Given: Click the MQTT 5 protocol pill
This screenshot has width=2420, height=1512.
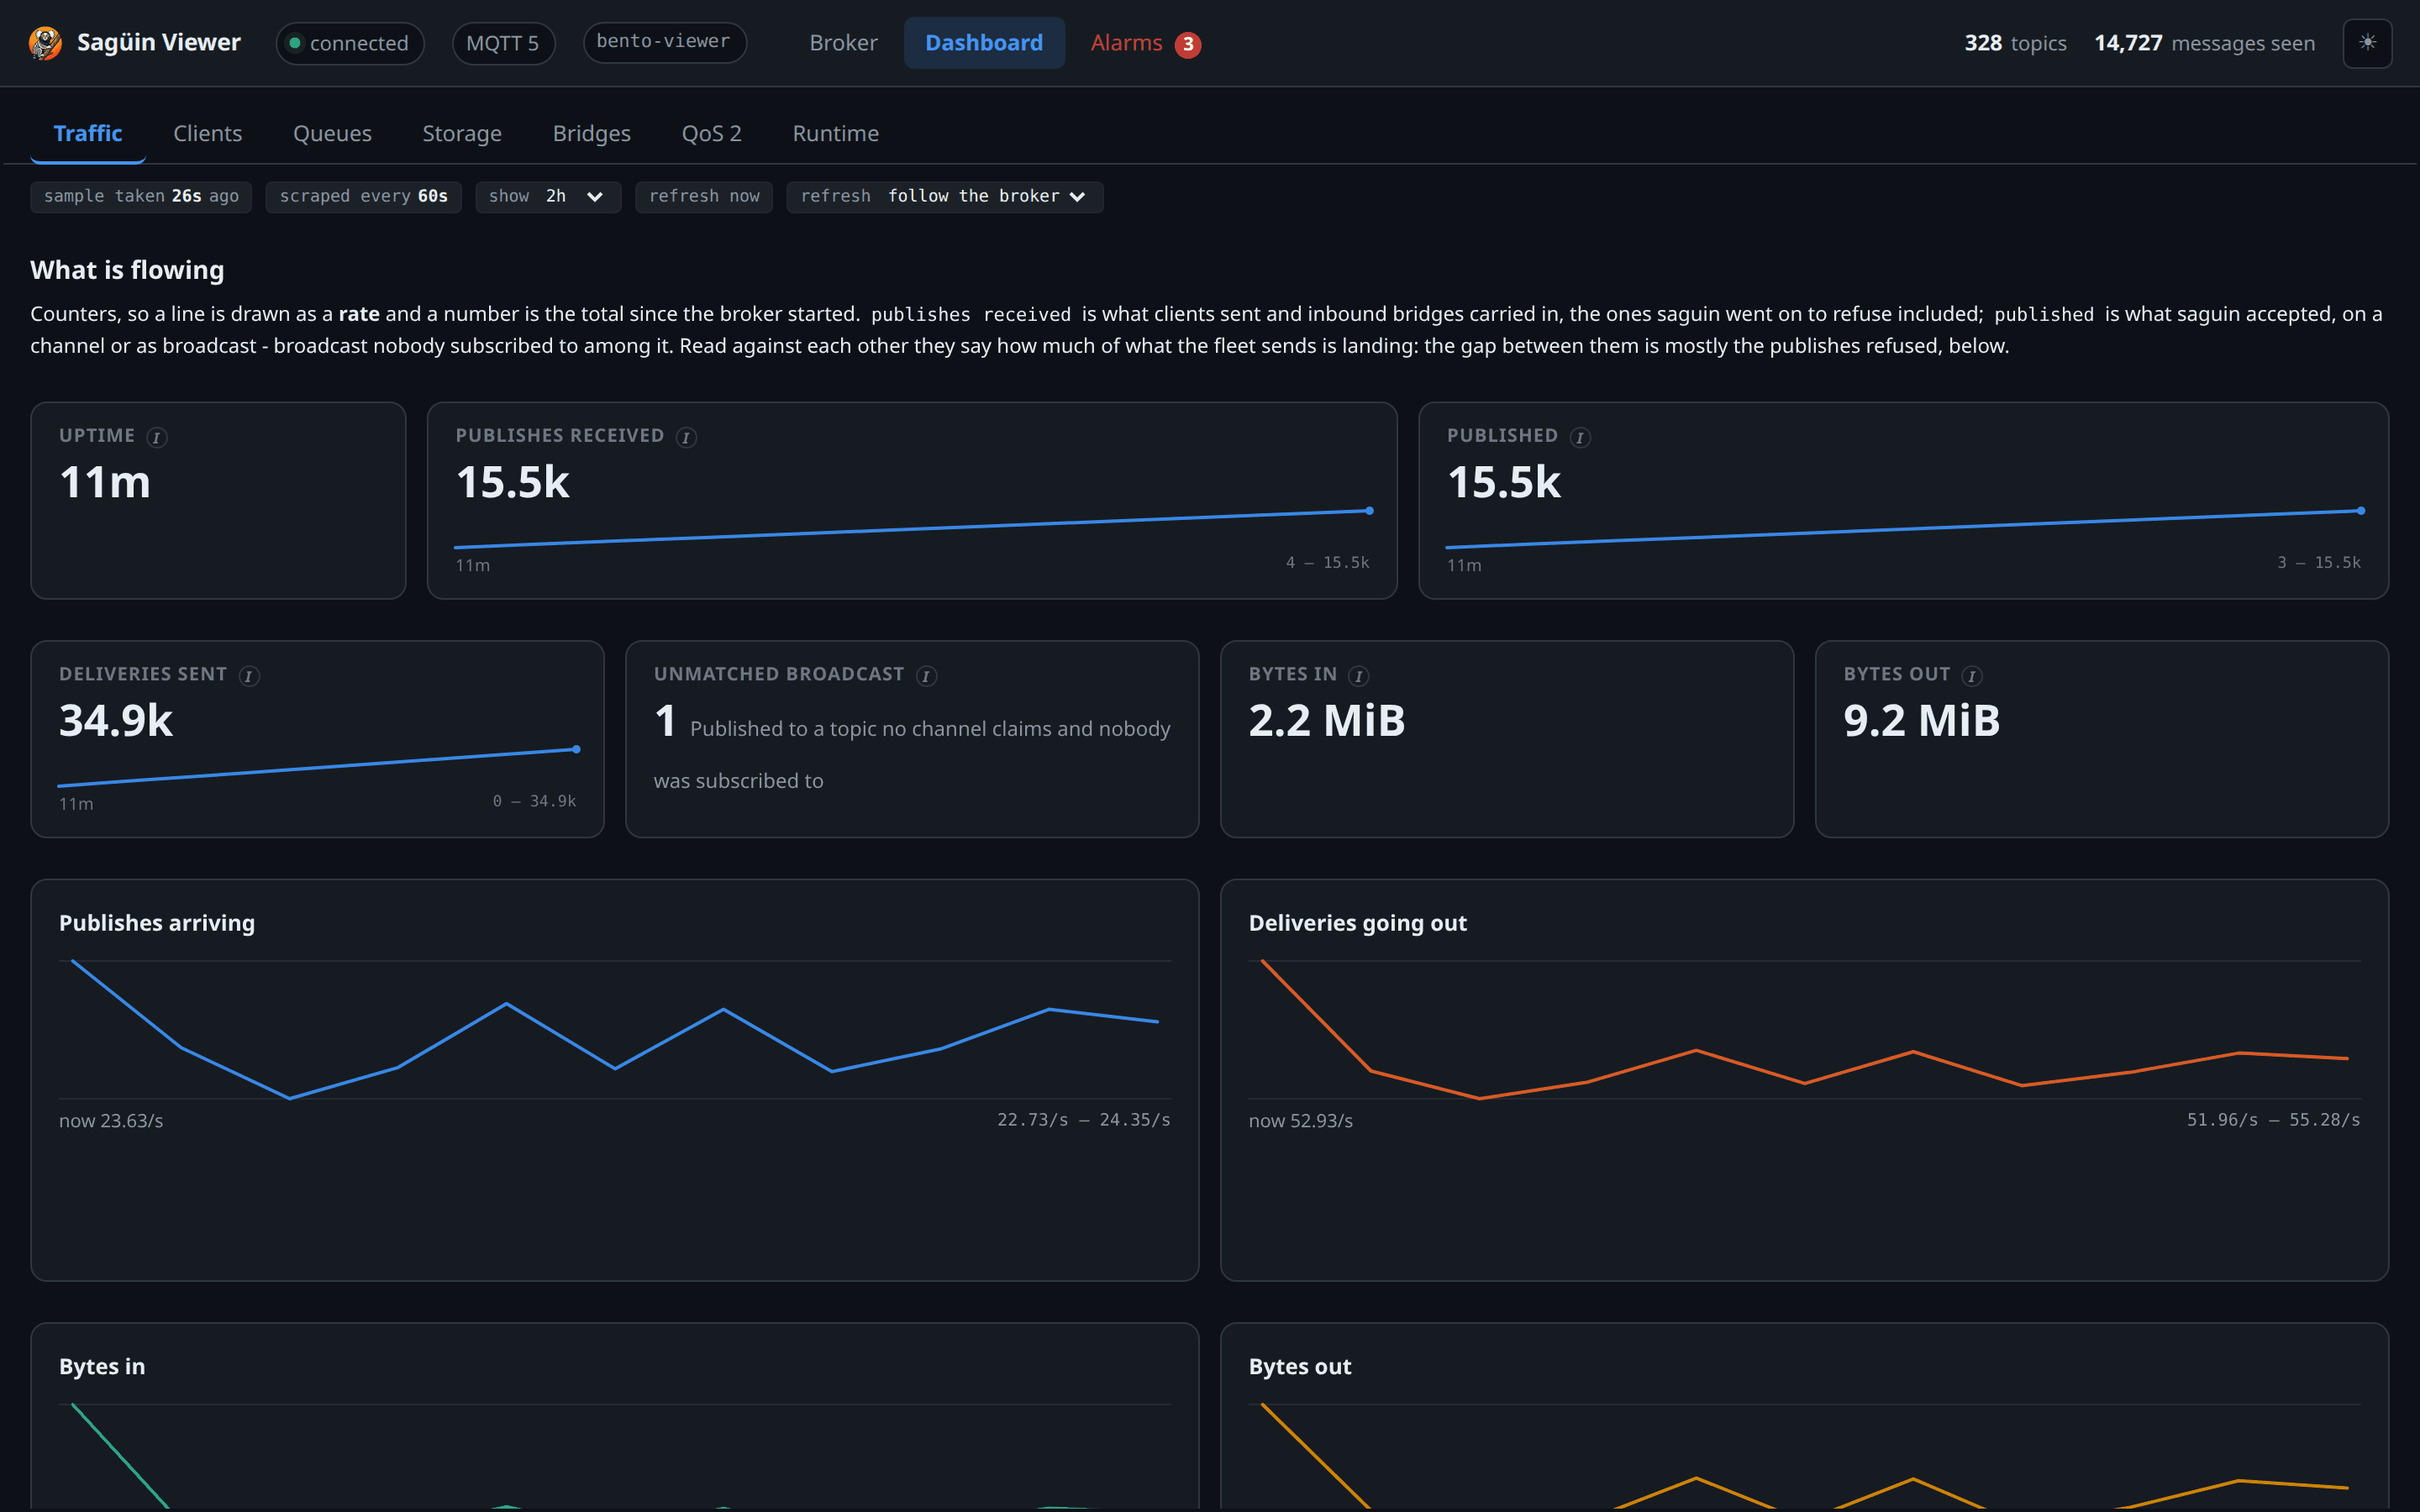Looking at the screenshot, I should point(503,43).
